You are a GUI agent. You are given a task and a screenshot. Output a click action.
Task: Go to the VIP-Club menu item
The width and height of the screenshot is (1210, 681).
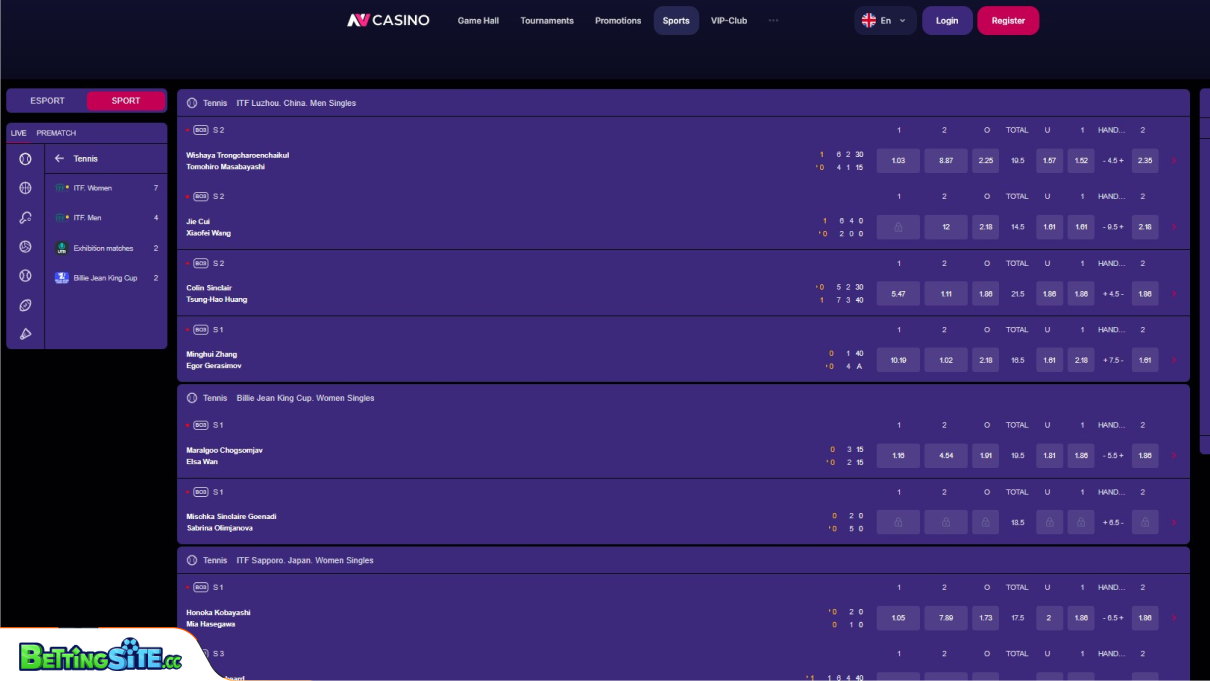click(728, 21)
